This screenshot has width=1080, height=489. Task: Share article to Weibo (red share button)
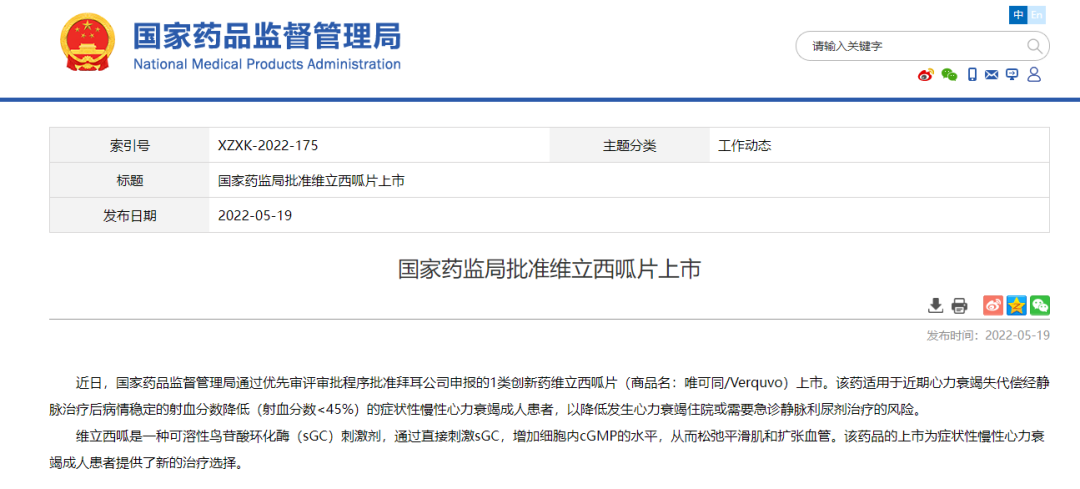tap(993, 305)
